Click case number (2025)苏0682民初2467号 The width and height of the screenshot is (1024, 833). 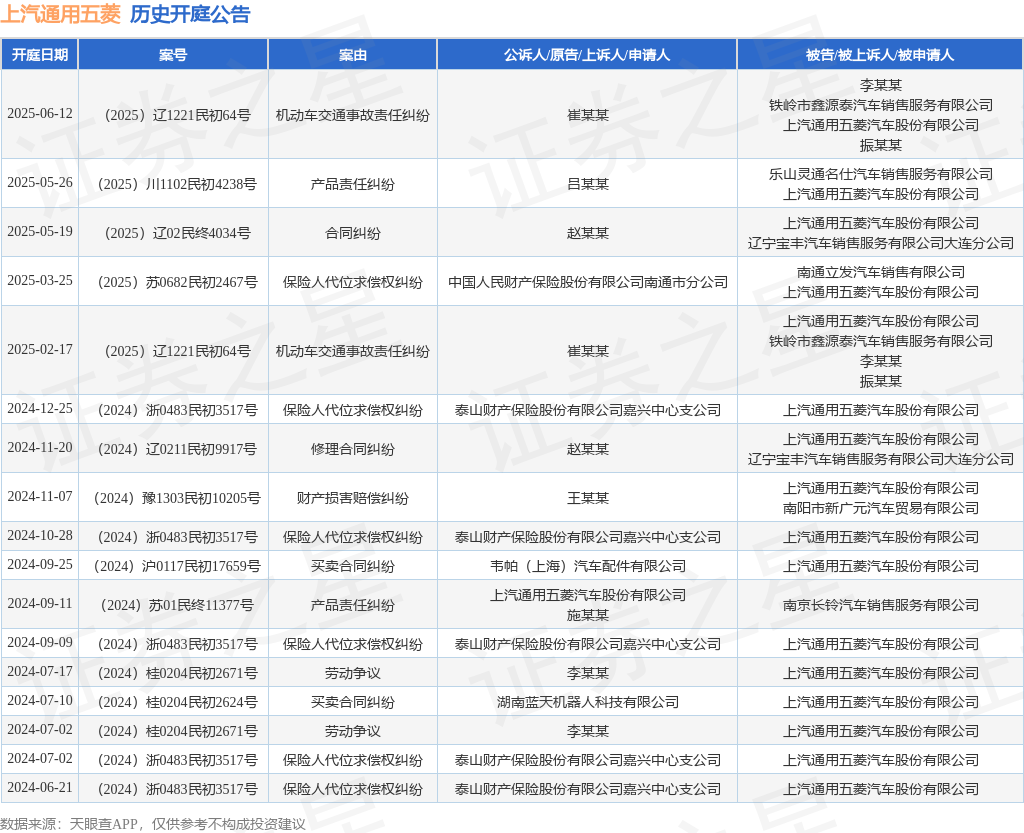tap(176, 282)
